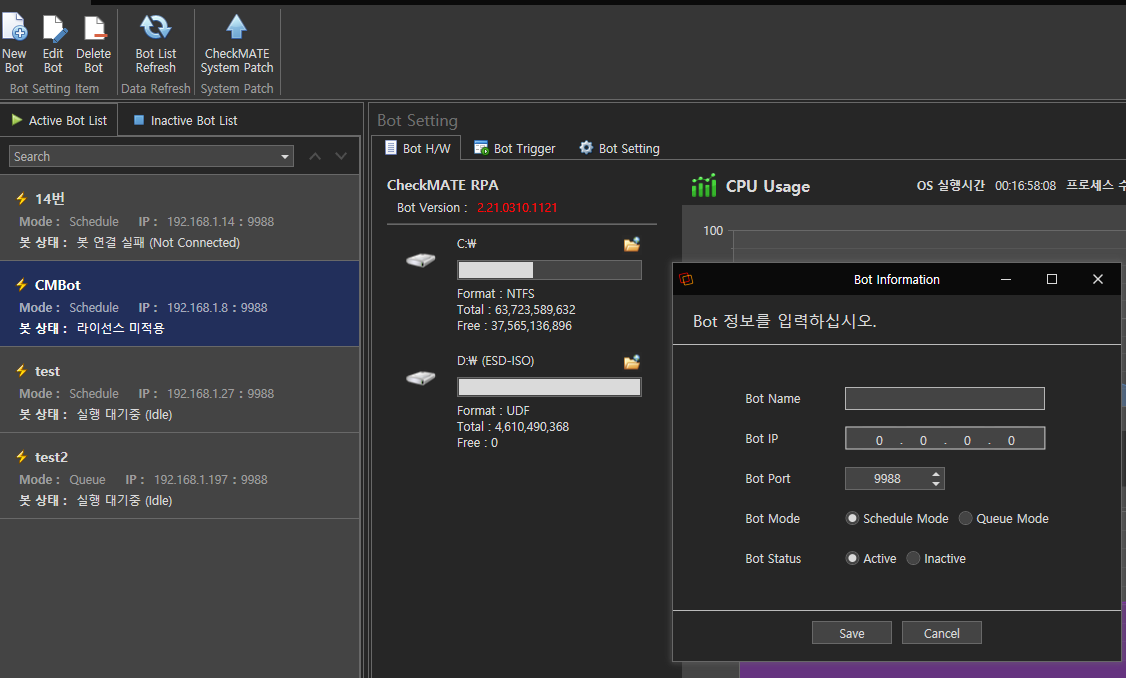Select Queue Mode radio button
This screenshot has width=1126, height=678.
[x=966, y=519]
